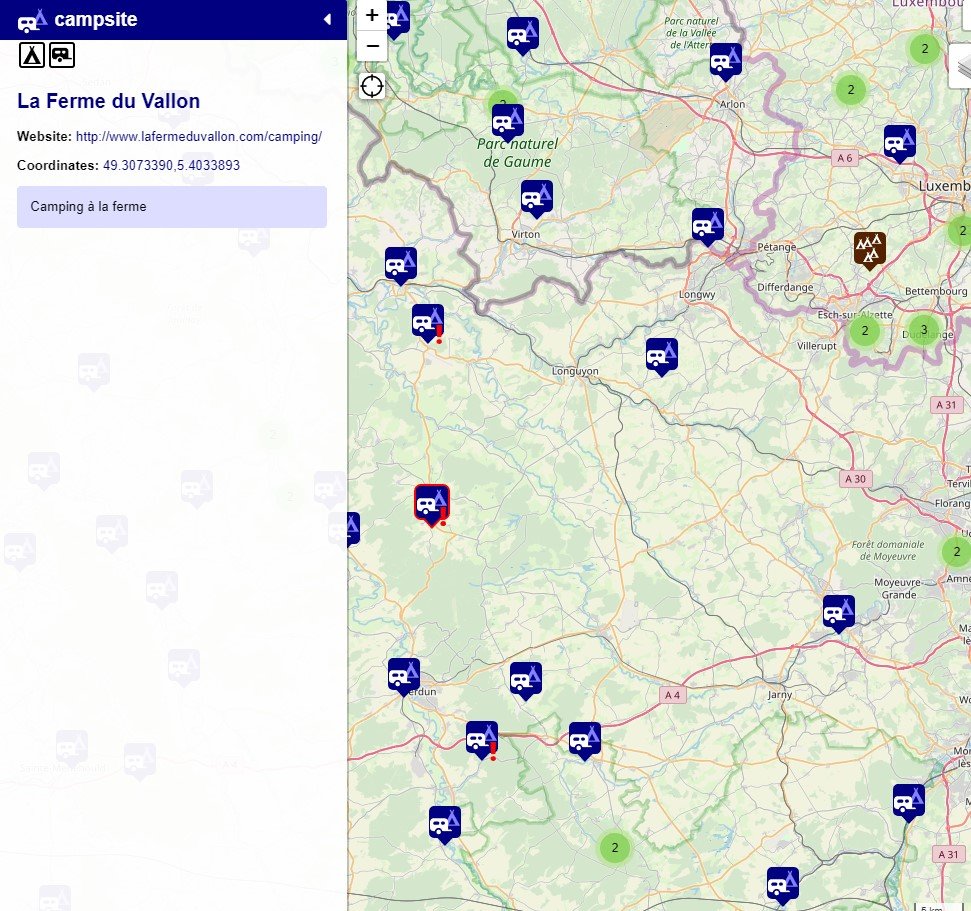This screenshot has height=911, width=971.
Task: Zoom in on the map
Action: (372, 15)
